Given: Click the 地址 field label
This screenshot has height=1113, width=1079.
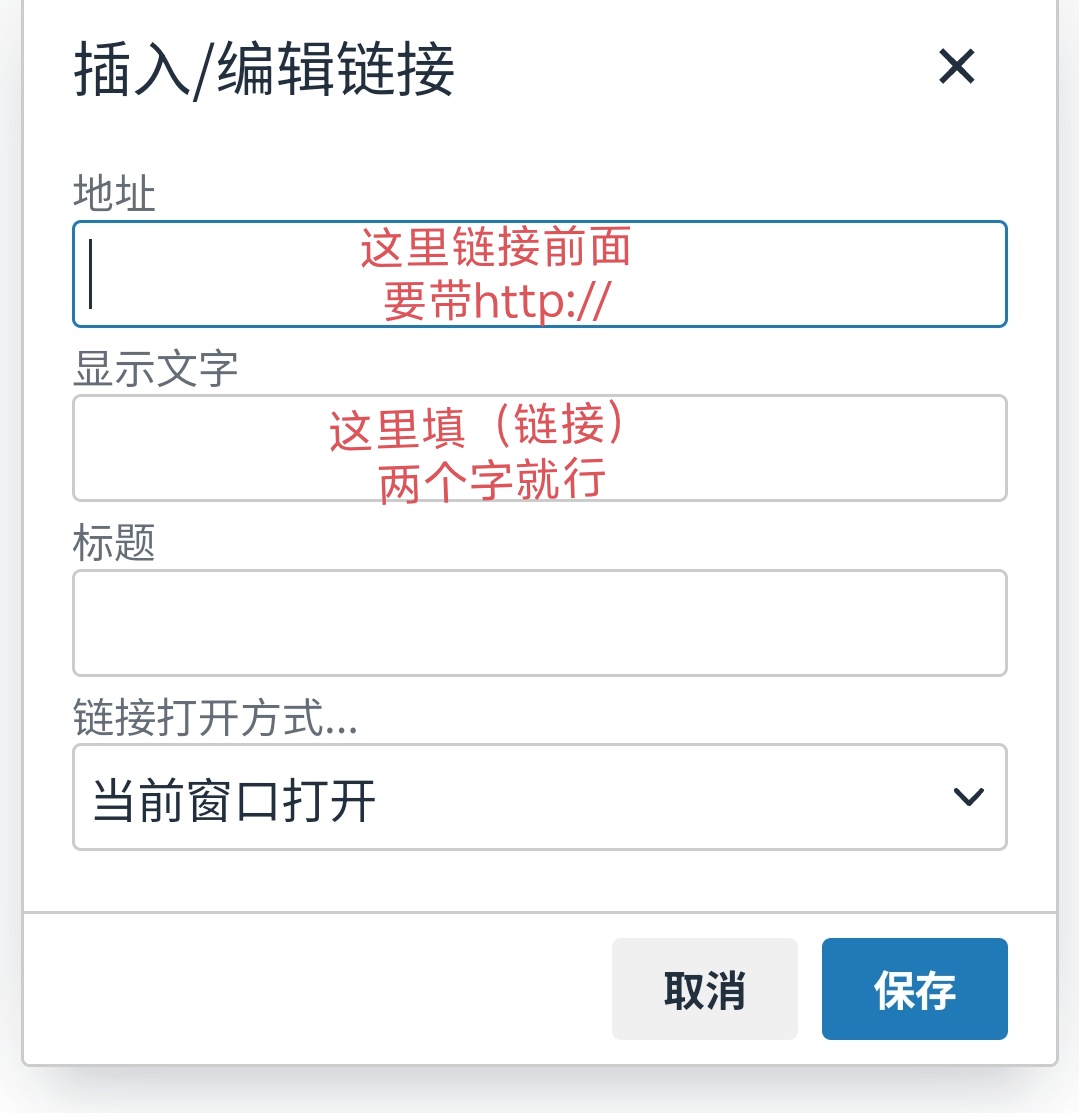Looking at the screenshot, I should coord(114,194).
